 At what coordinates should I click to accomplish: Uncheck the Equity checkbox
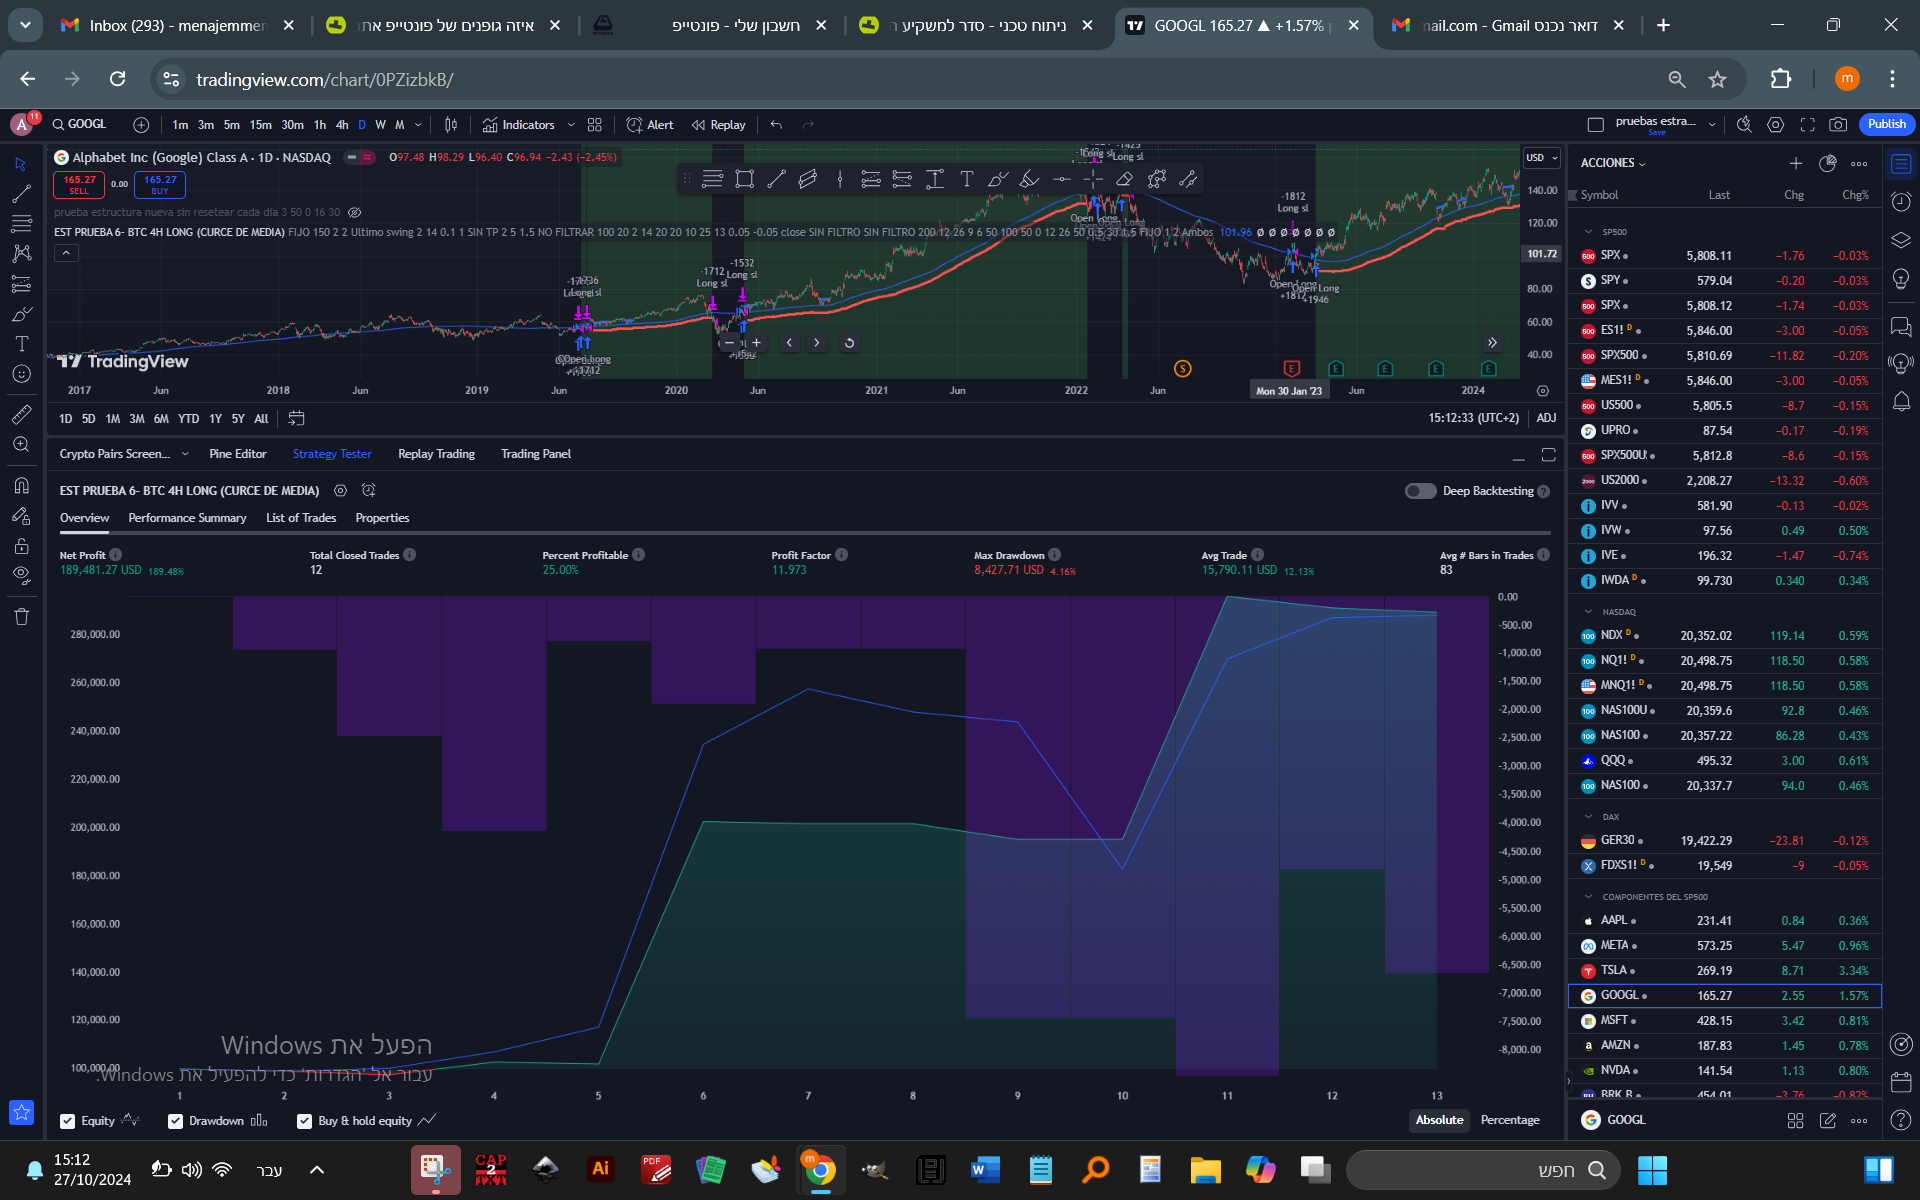pos(68,1121)
